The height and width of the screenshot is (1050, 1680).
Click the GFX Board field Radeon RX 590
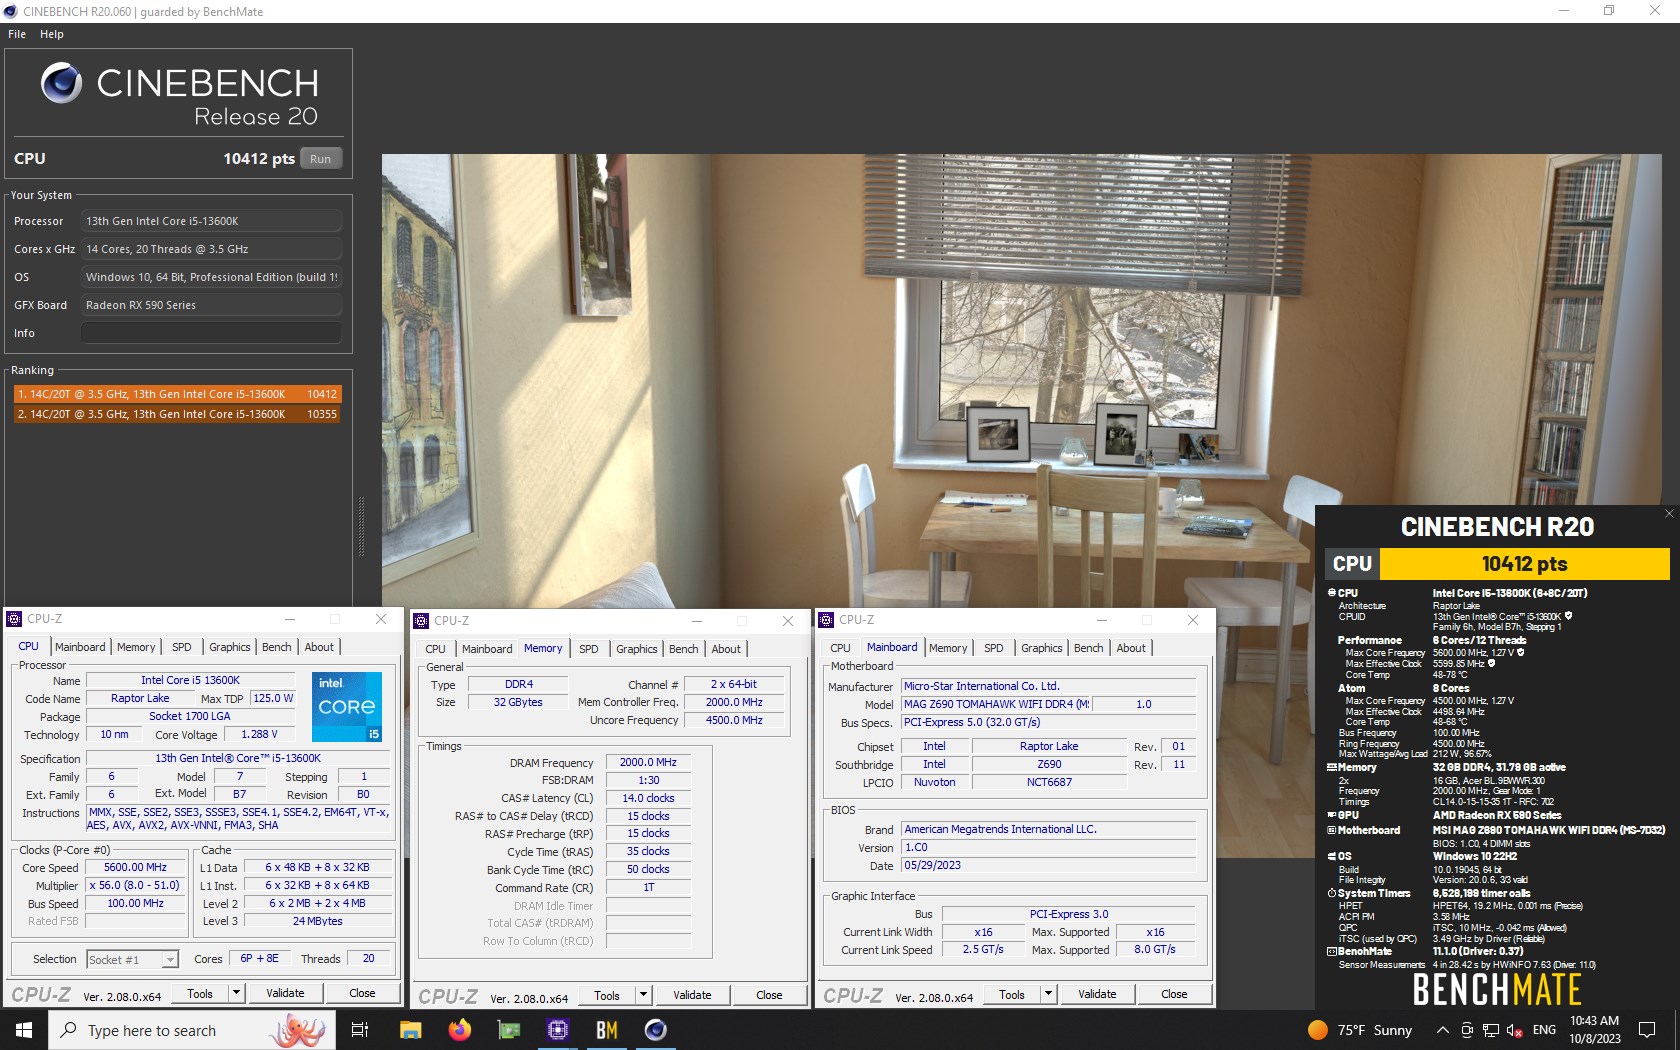click(x=211, y=305)
